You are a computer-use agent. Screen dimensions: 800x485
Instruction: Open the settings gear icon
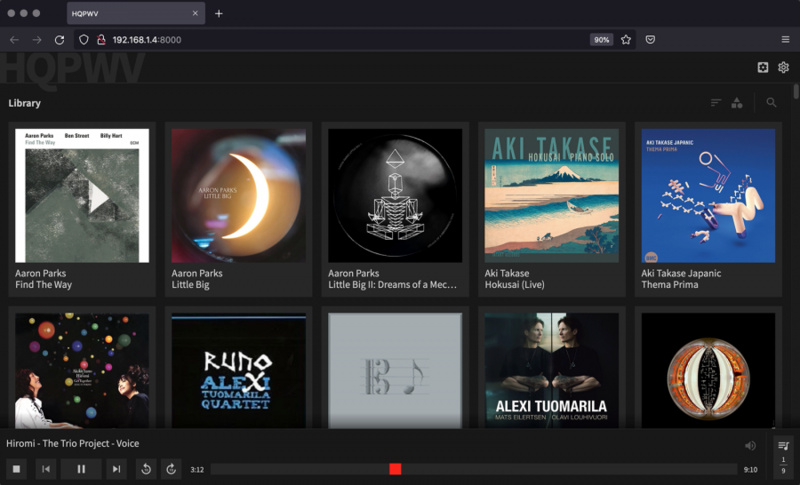pos(784,67)
